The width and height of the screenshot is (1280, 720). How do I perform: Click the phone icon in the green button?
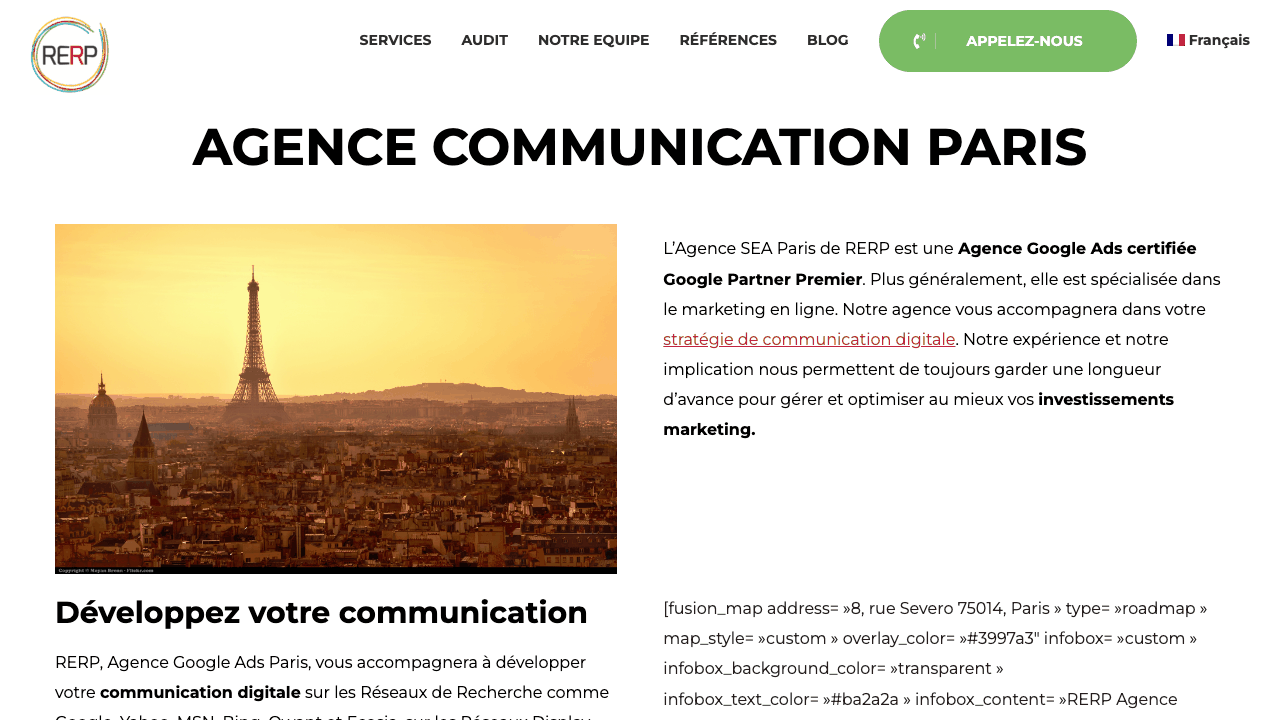[919, 41]
